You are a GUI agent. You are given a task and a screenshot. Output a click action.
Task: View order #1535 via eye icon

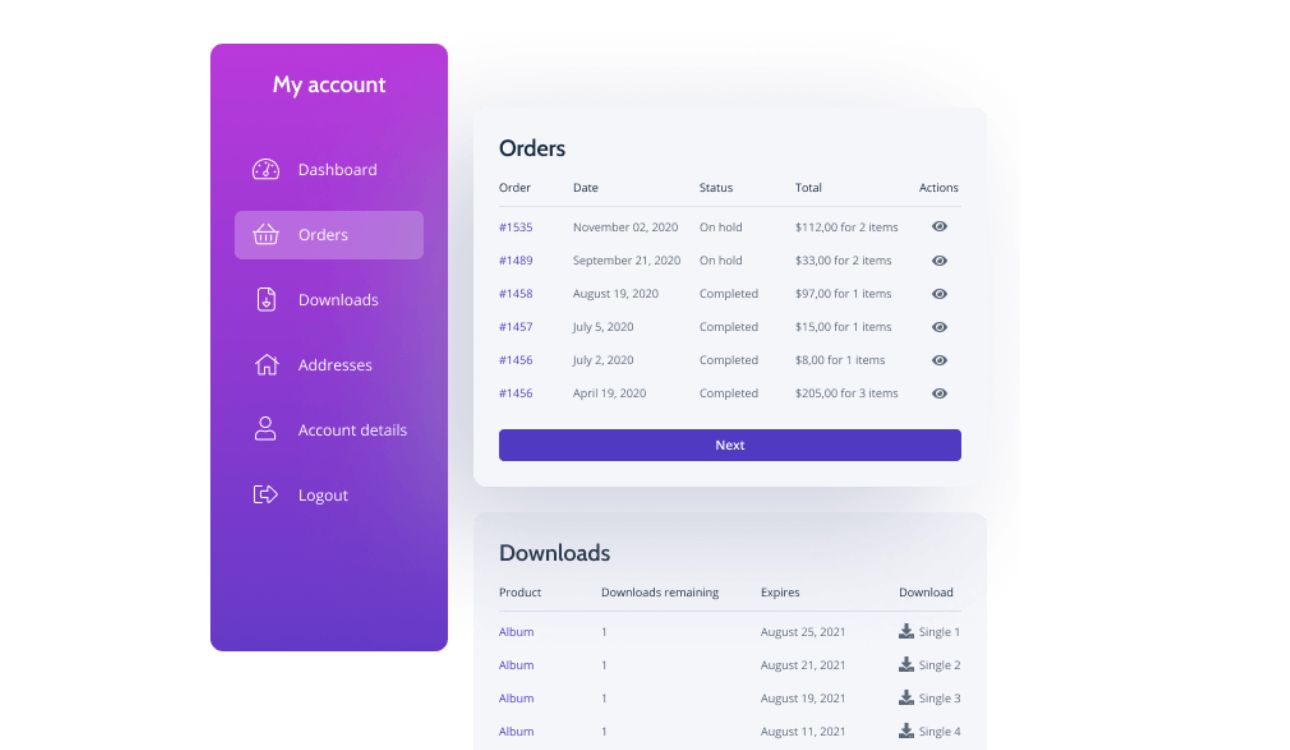tap(939, 227)
